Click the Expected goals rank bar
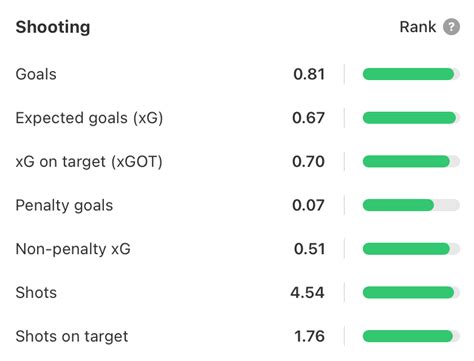 pyautogui.click(x=411, y=118)
